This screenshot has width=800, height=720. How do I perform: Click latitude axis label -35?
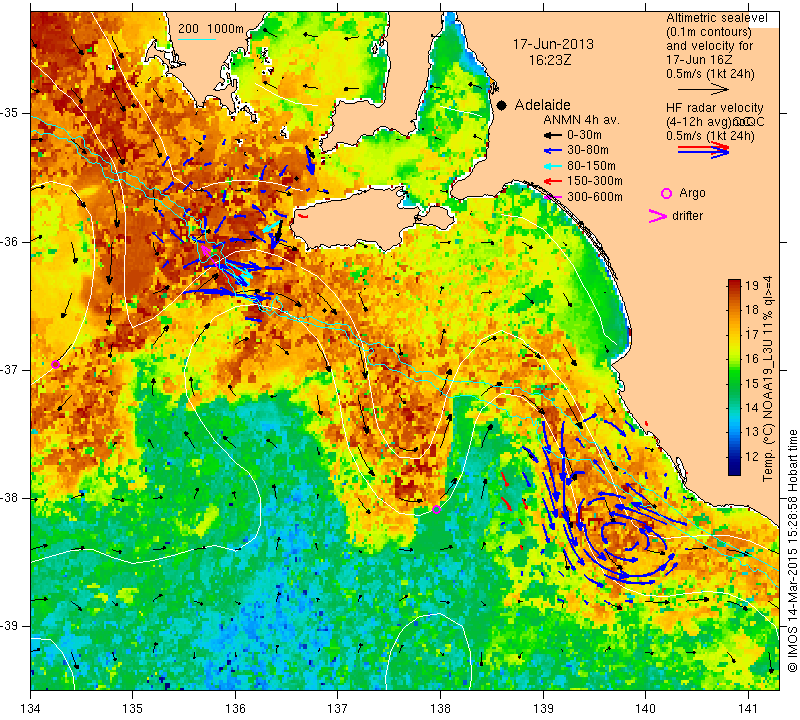click(9, 113)
